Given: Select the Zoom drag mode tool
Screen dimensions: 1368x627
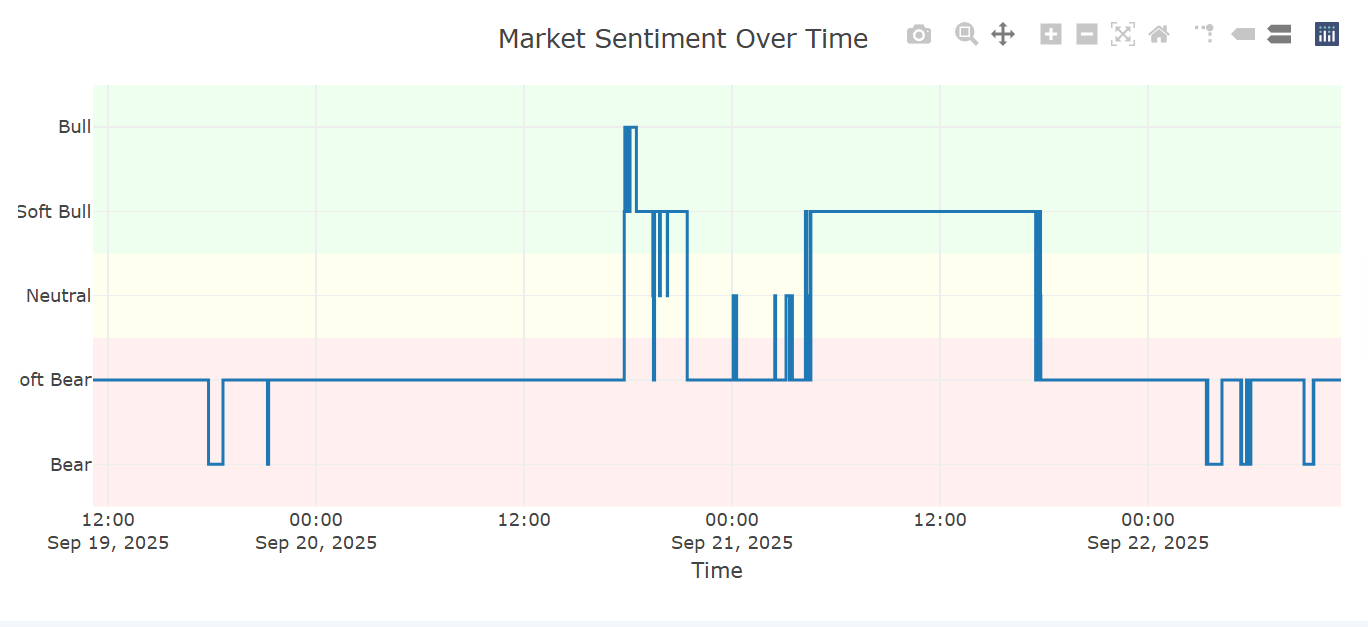Looking at the screenshot, I should [966, 35].
